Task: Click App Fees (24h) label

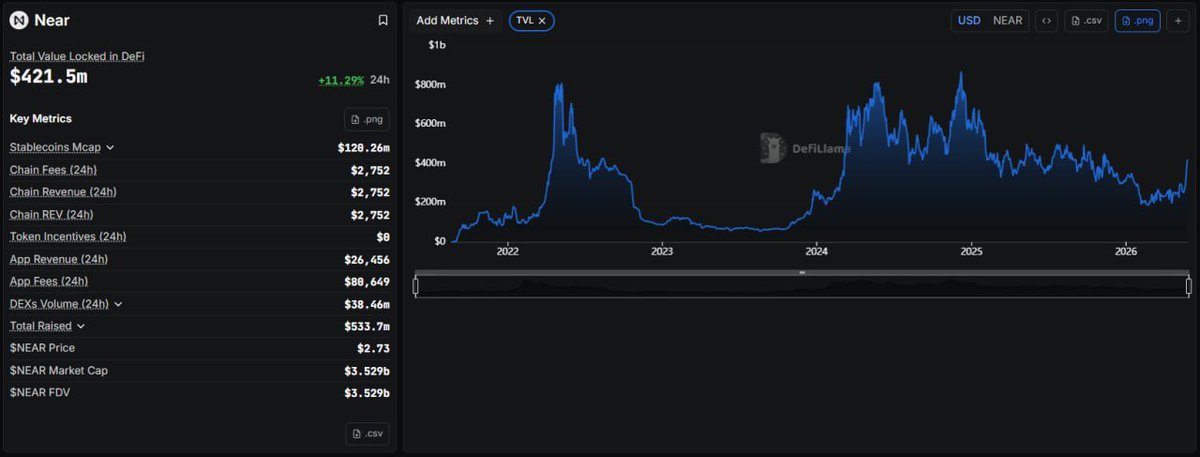Action: coord(49,281)
